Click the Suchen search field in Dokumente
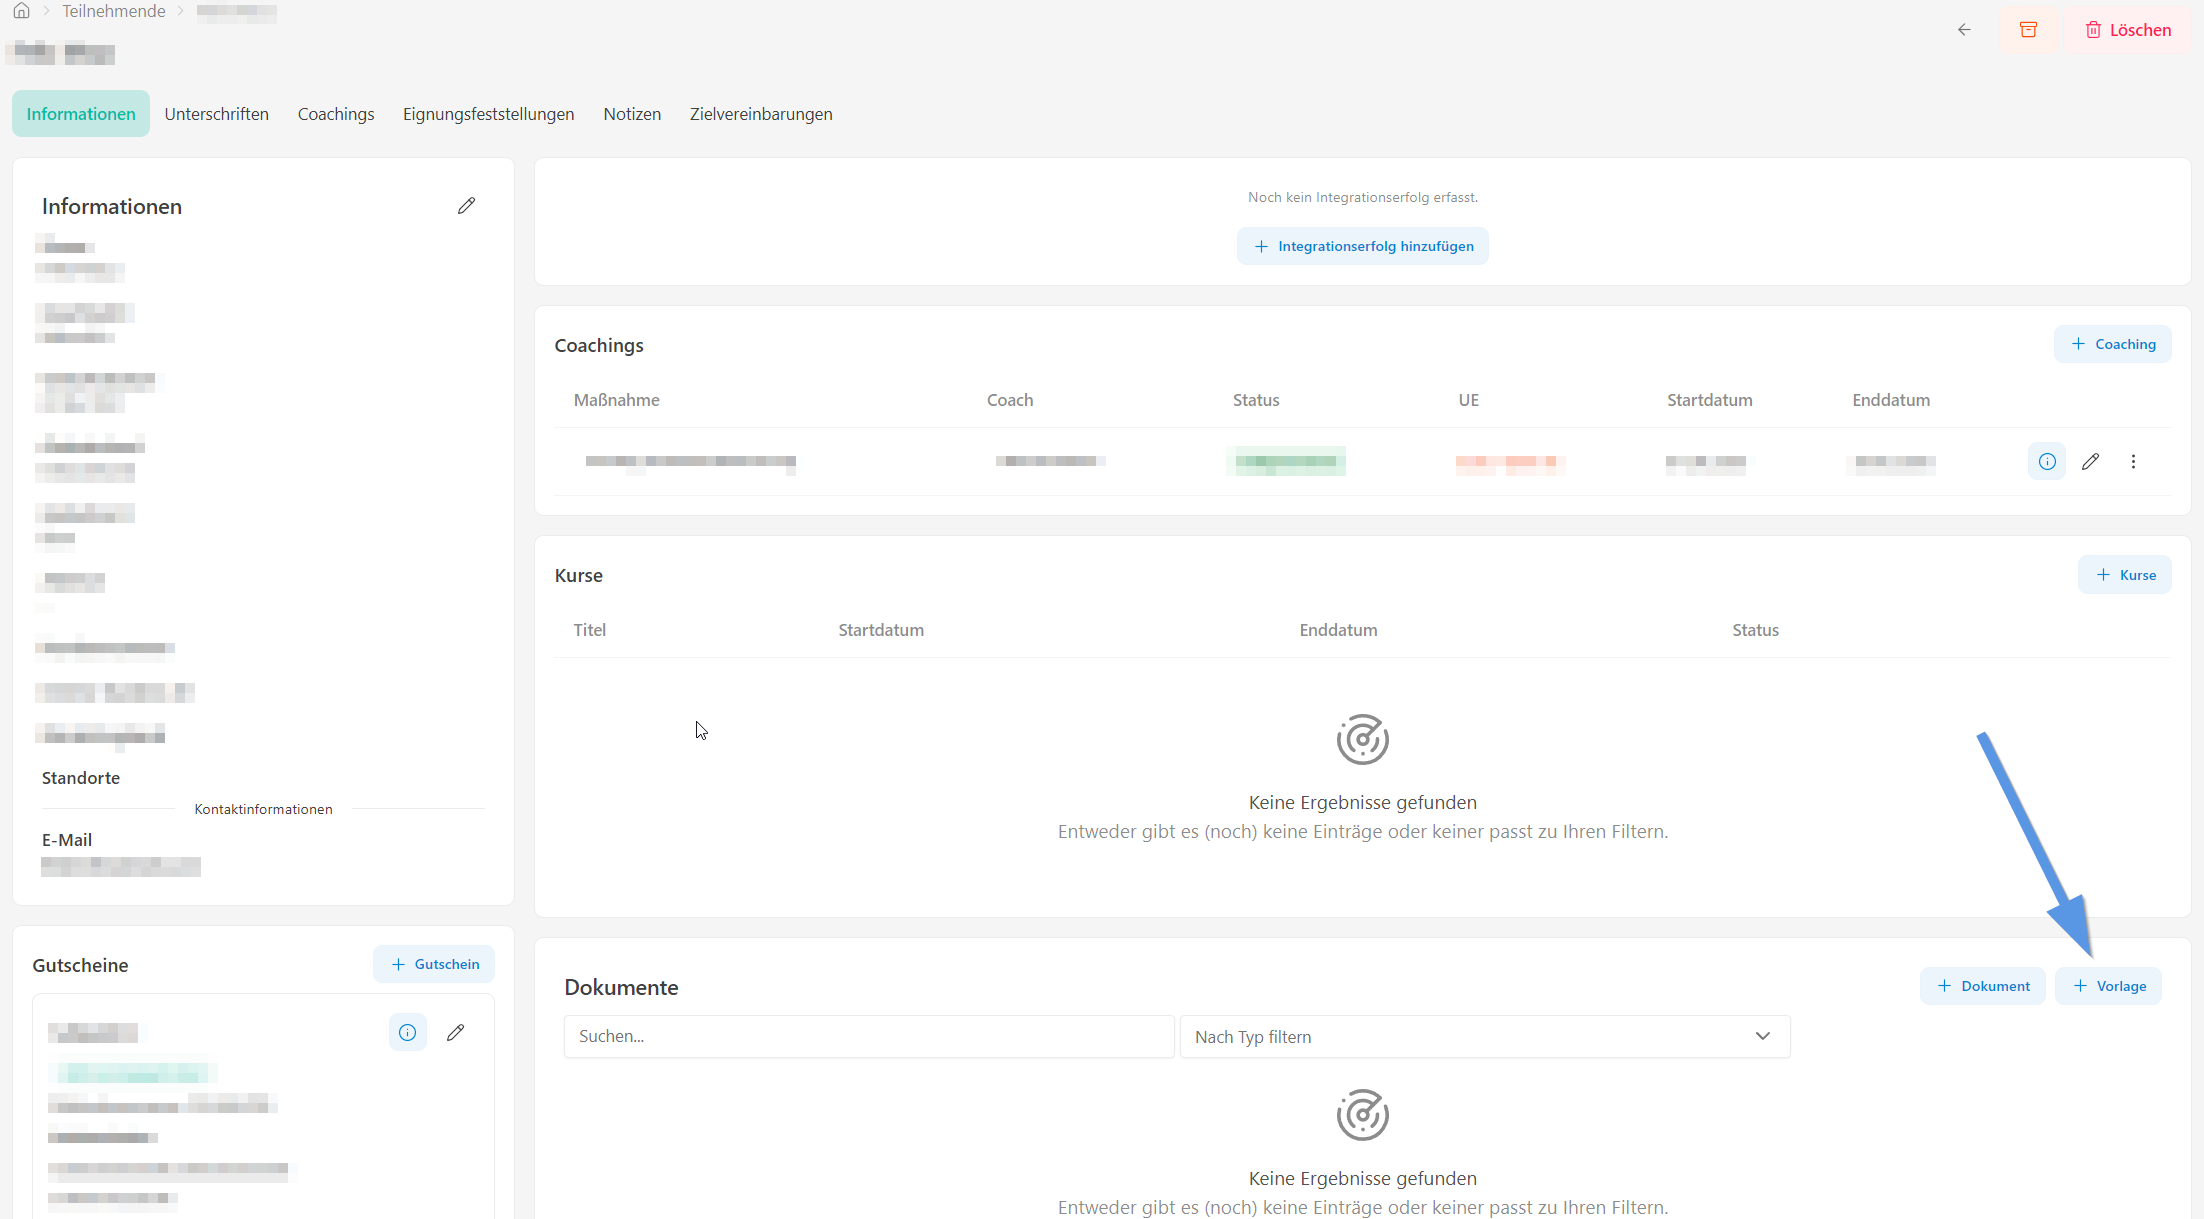Viewport: 2204px width, 1219px height. pos(869,1037)
